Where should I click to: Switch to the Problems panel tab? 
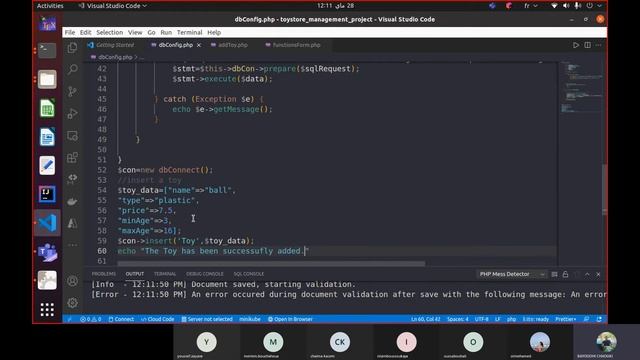(104, 274)
